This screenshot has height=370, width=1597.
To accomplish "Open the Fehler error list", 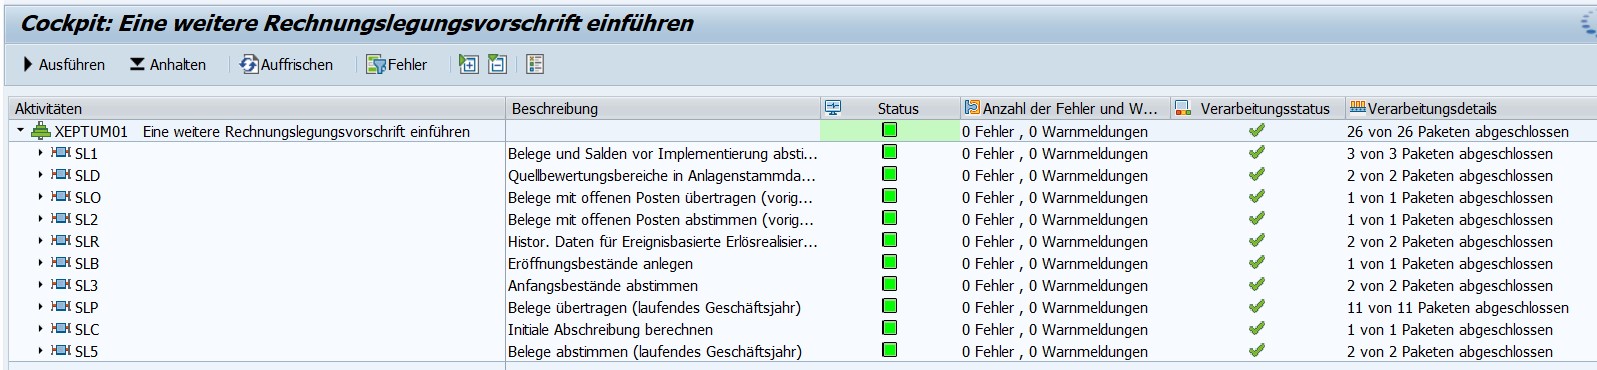I will point(397,64).
